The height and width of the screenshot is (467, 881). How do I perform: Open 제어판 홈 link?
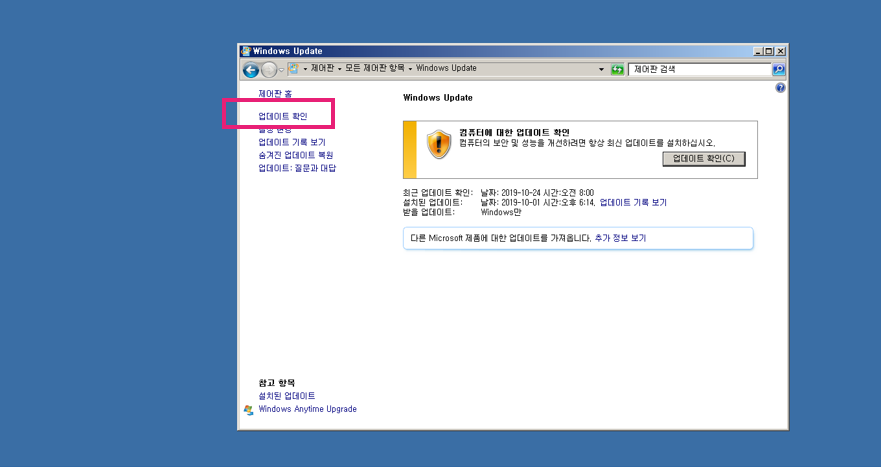click(275, 94)
